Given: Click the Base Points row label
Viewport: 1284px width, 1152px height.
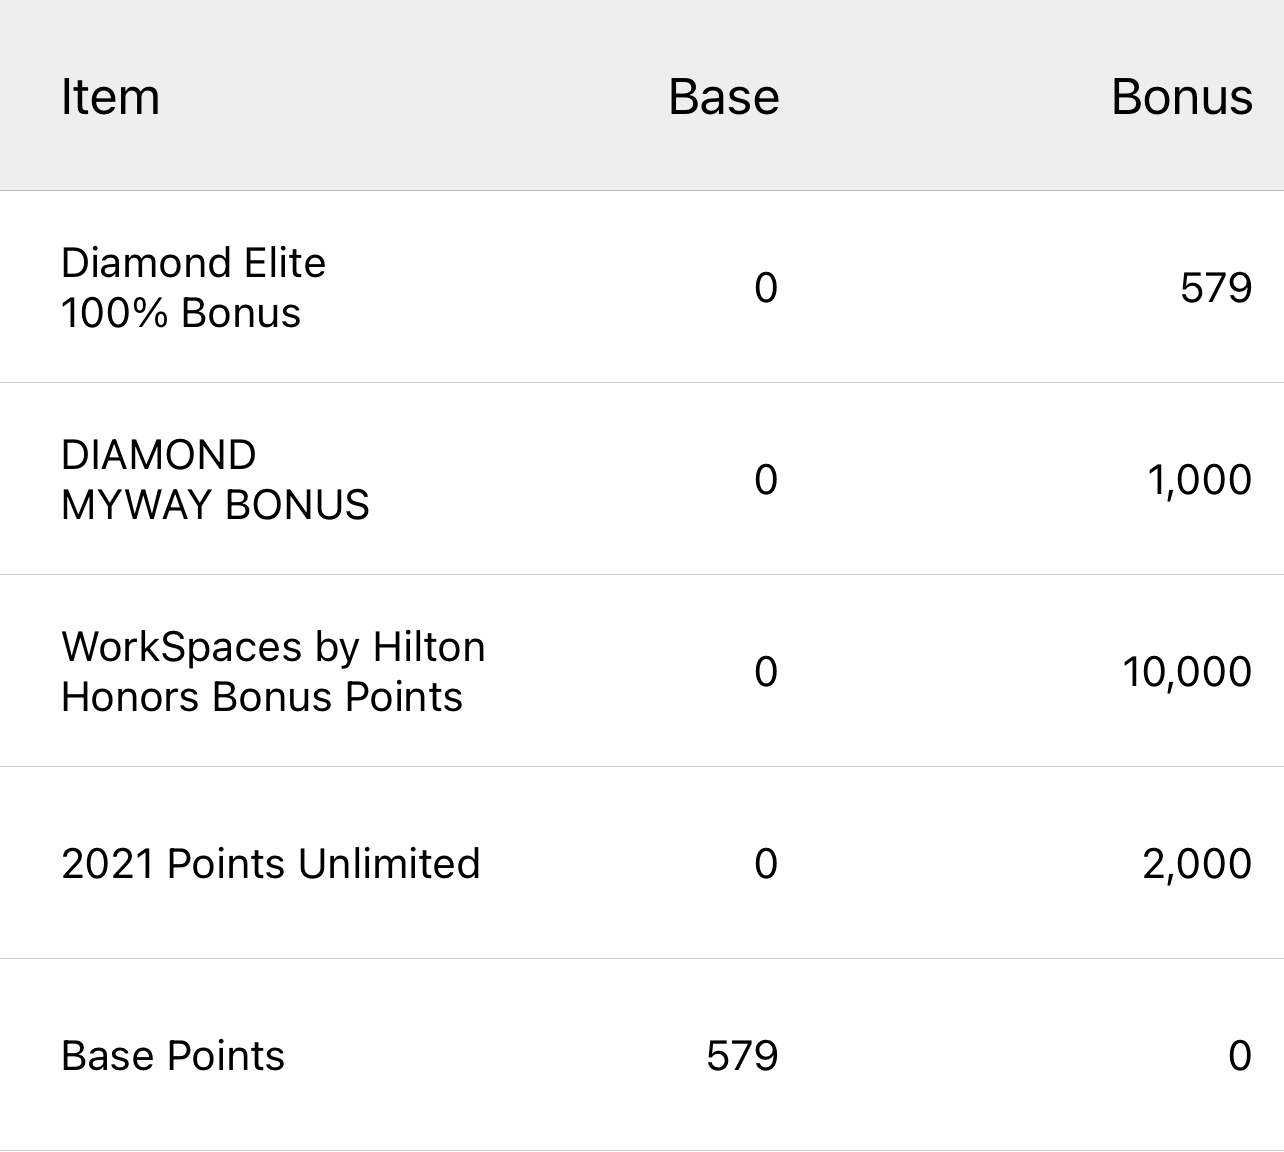Looking at the screenshot, I should pos(172,1056).
